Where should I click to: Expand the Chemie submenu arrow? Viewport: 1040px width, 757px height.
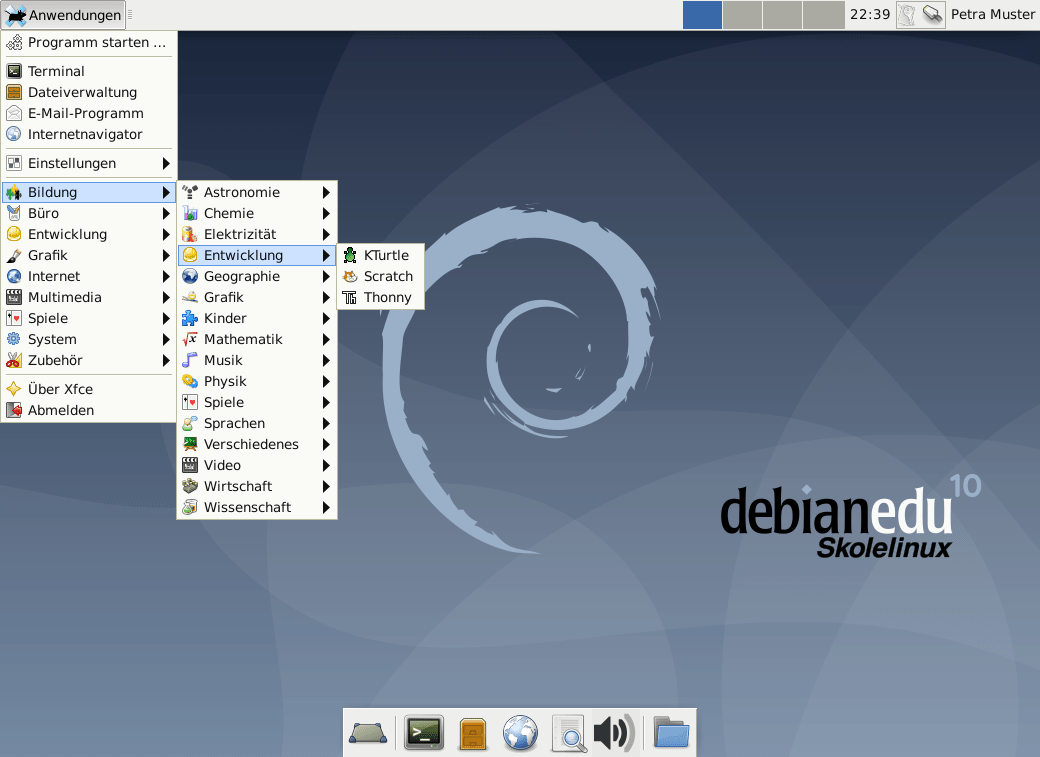tap(326, 214)
